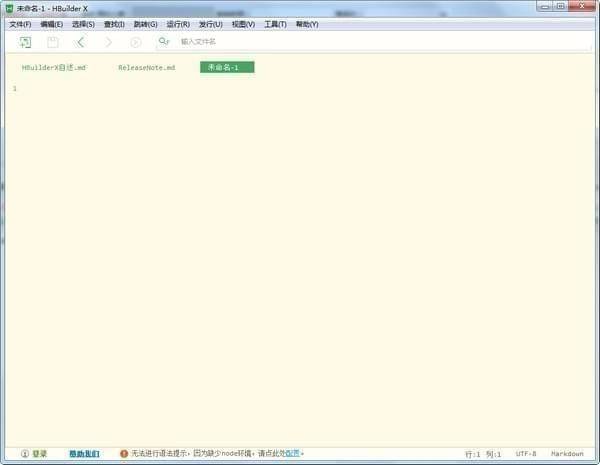The image size is (600, 465).
Task: Click the 帮助我们 link
Action: (x=84, y=453)
